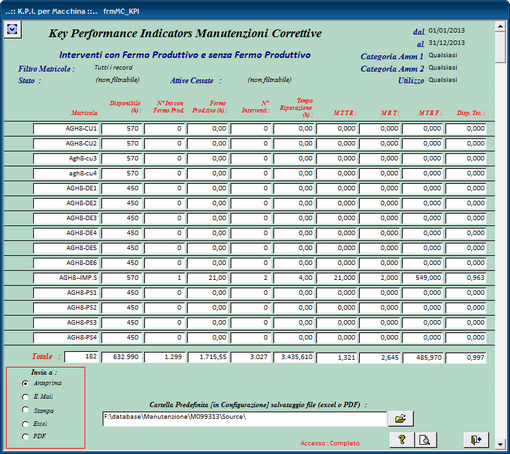
Task: Select the E. Mail radio option
Action: point(25,397)
